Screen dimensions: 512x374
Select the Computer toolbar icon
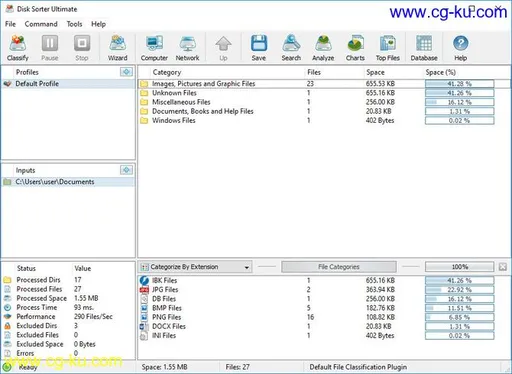[x=154, y=48]
